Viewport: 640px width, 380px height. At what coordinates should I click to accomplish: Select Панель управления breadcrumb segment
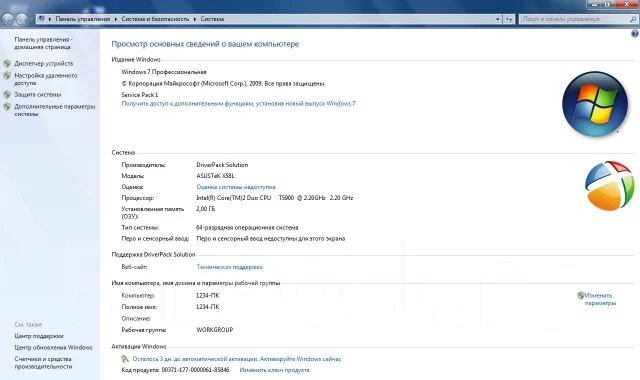point(83,19)
